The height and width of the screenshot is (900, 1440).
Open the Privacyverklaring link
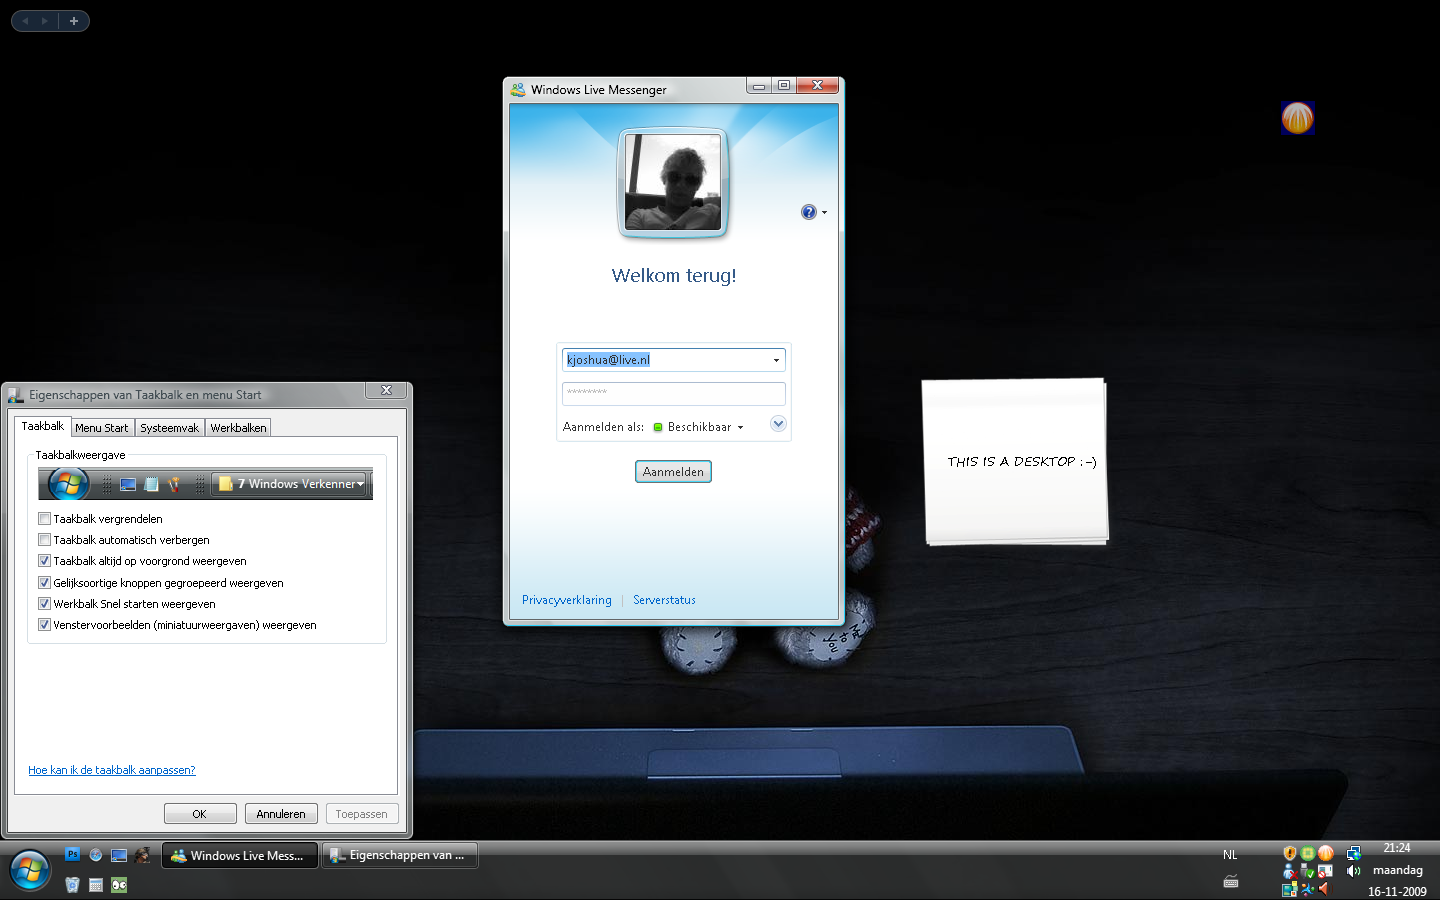[x=567, y=600]
